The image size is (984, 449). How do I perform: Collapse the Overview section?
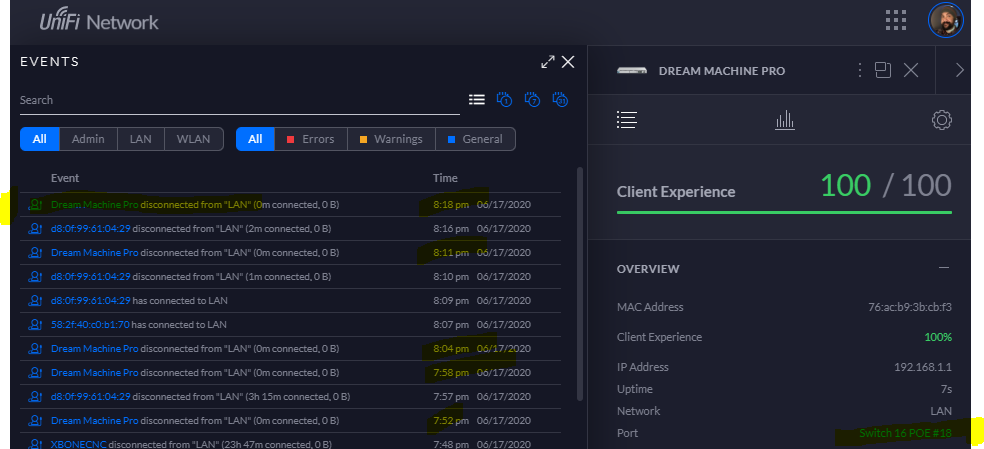click(944, 268)
